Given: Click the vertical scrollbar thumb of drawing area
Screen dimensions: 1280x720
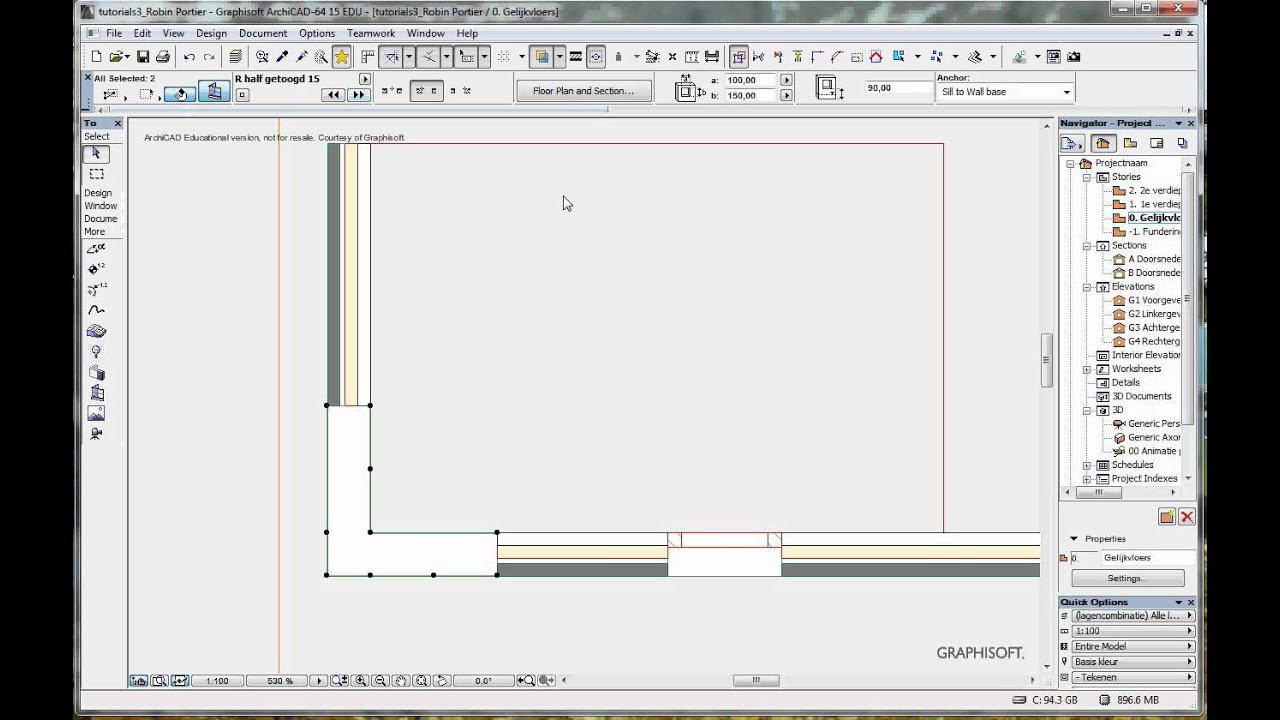Looking at the screenshot, I should click(x=1047, y=360).
